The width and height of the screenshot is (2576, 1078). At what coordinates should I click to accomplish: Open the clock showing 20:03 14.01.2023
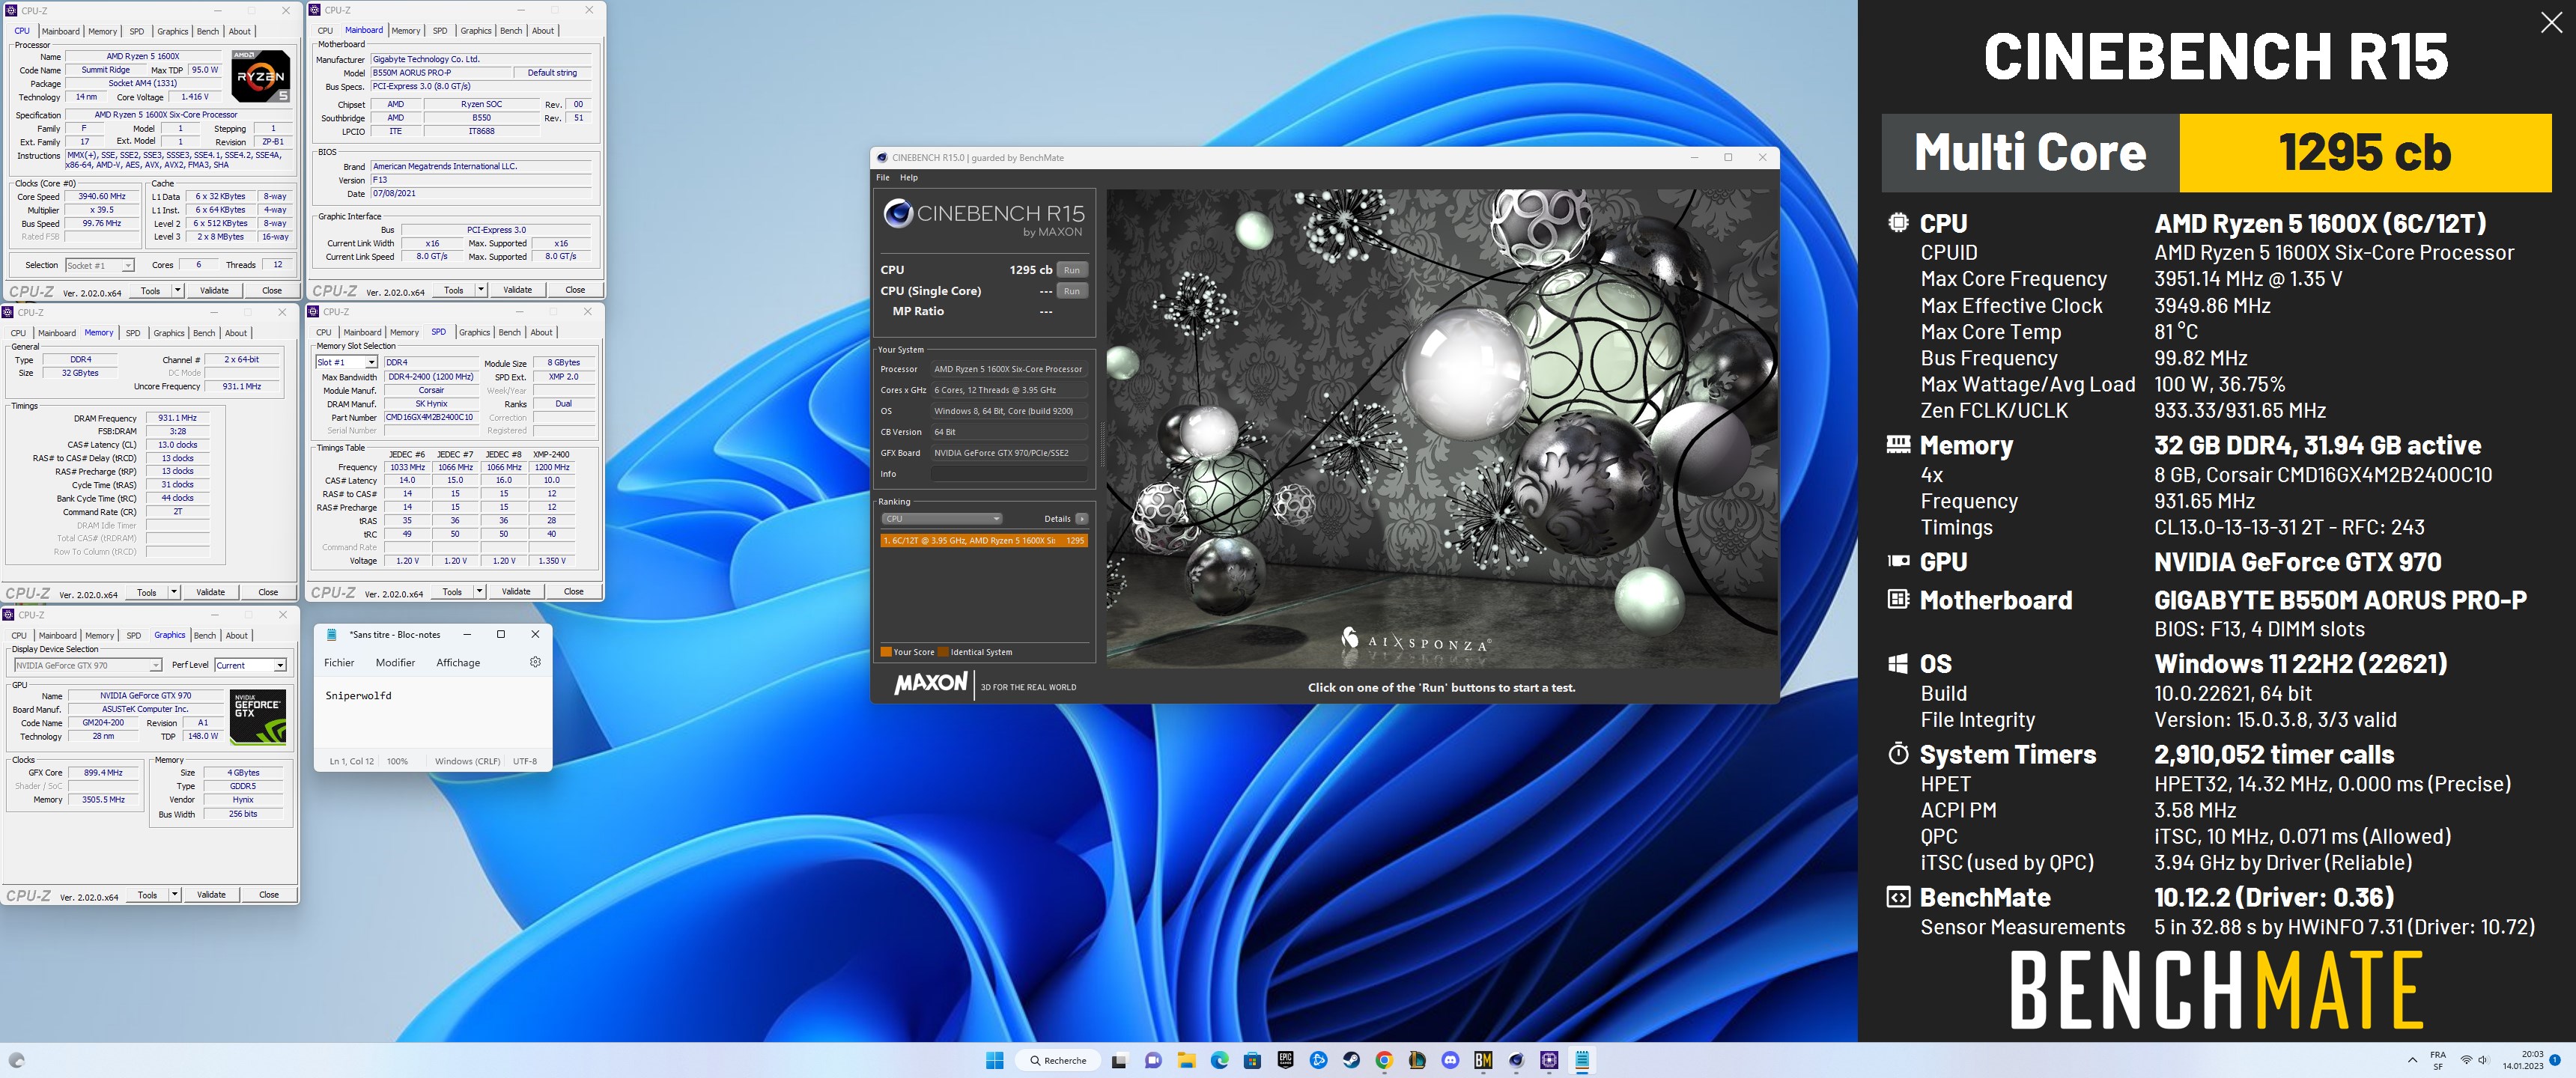[x=2522, y=1060]
